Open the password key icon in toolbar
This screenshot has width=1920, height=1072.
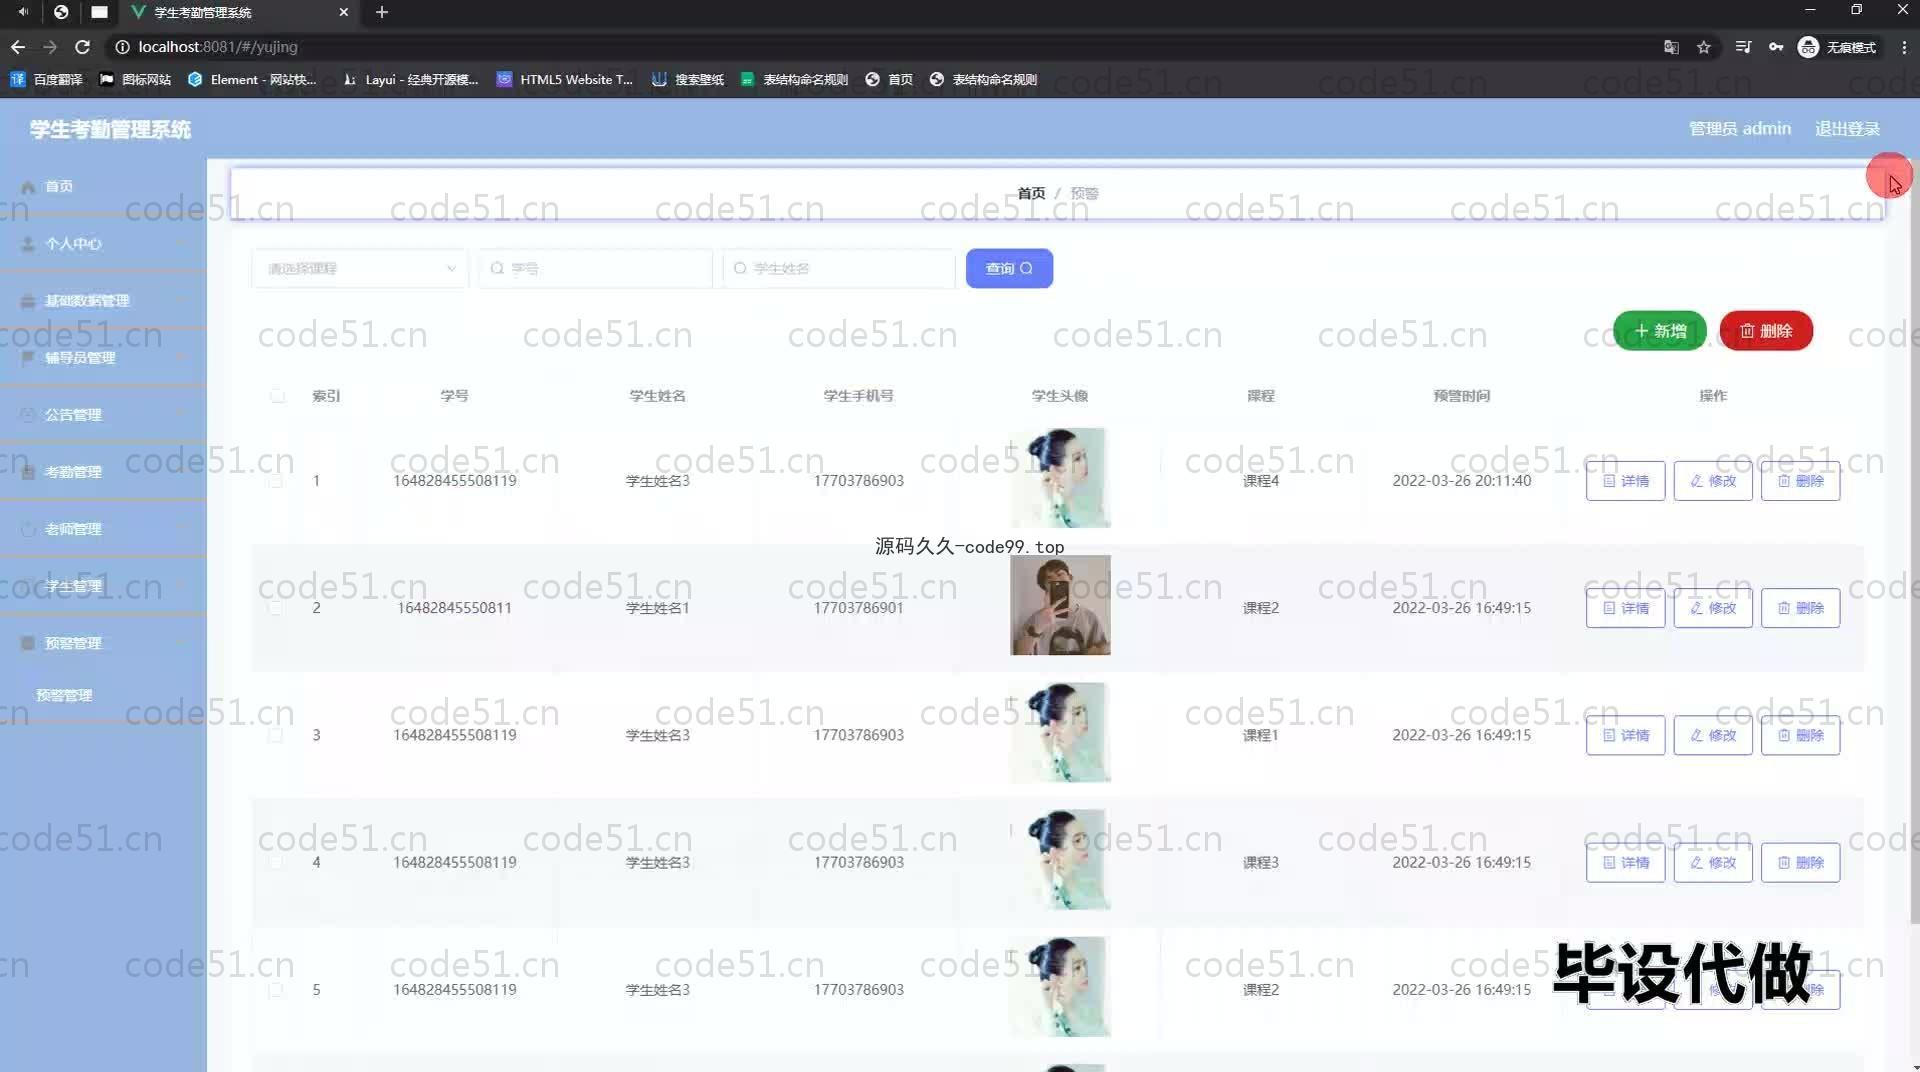1776,47
